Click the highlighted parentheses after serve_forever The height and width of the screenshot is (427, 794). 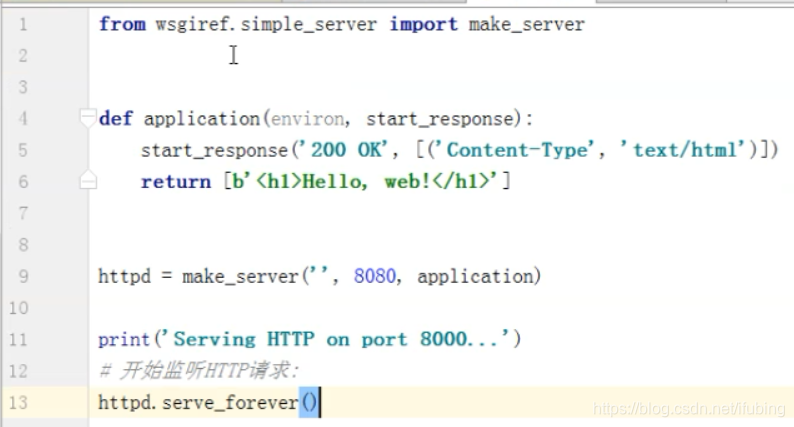pos(309,403)
